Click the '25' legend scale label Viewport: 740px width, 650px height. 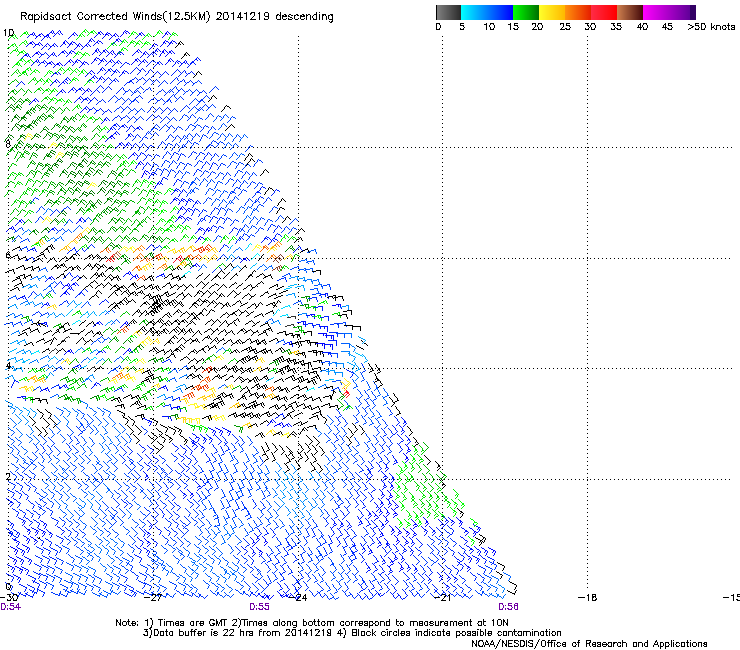[x=565, y=26]
